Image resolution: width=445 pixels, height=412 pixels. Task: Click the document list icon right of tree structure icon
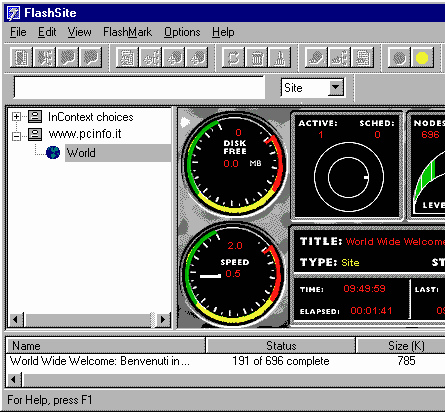362,58
